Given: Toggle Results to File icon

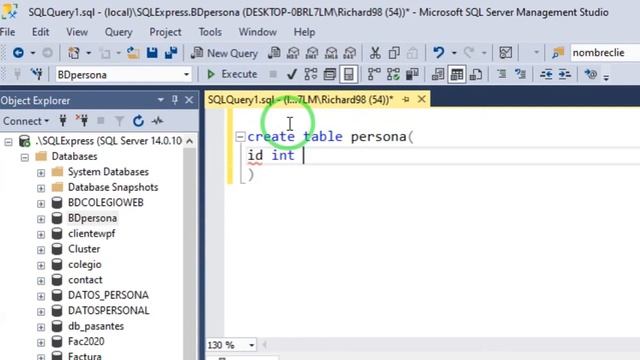Looking at the screenshot, I should [x=476, y=74].
